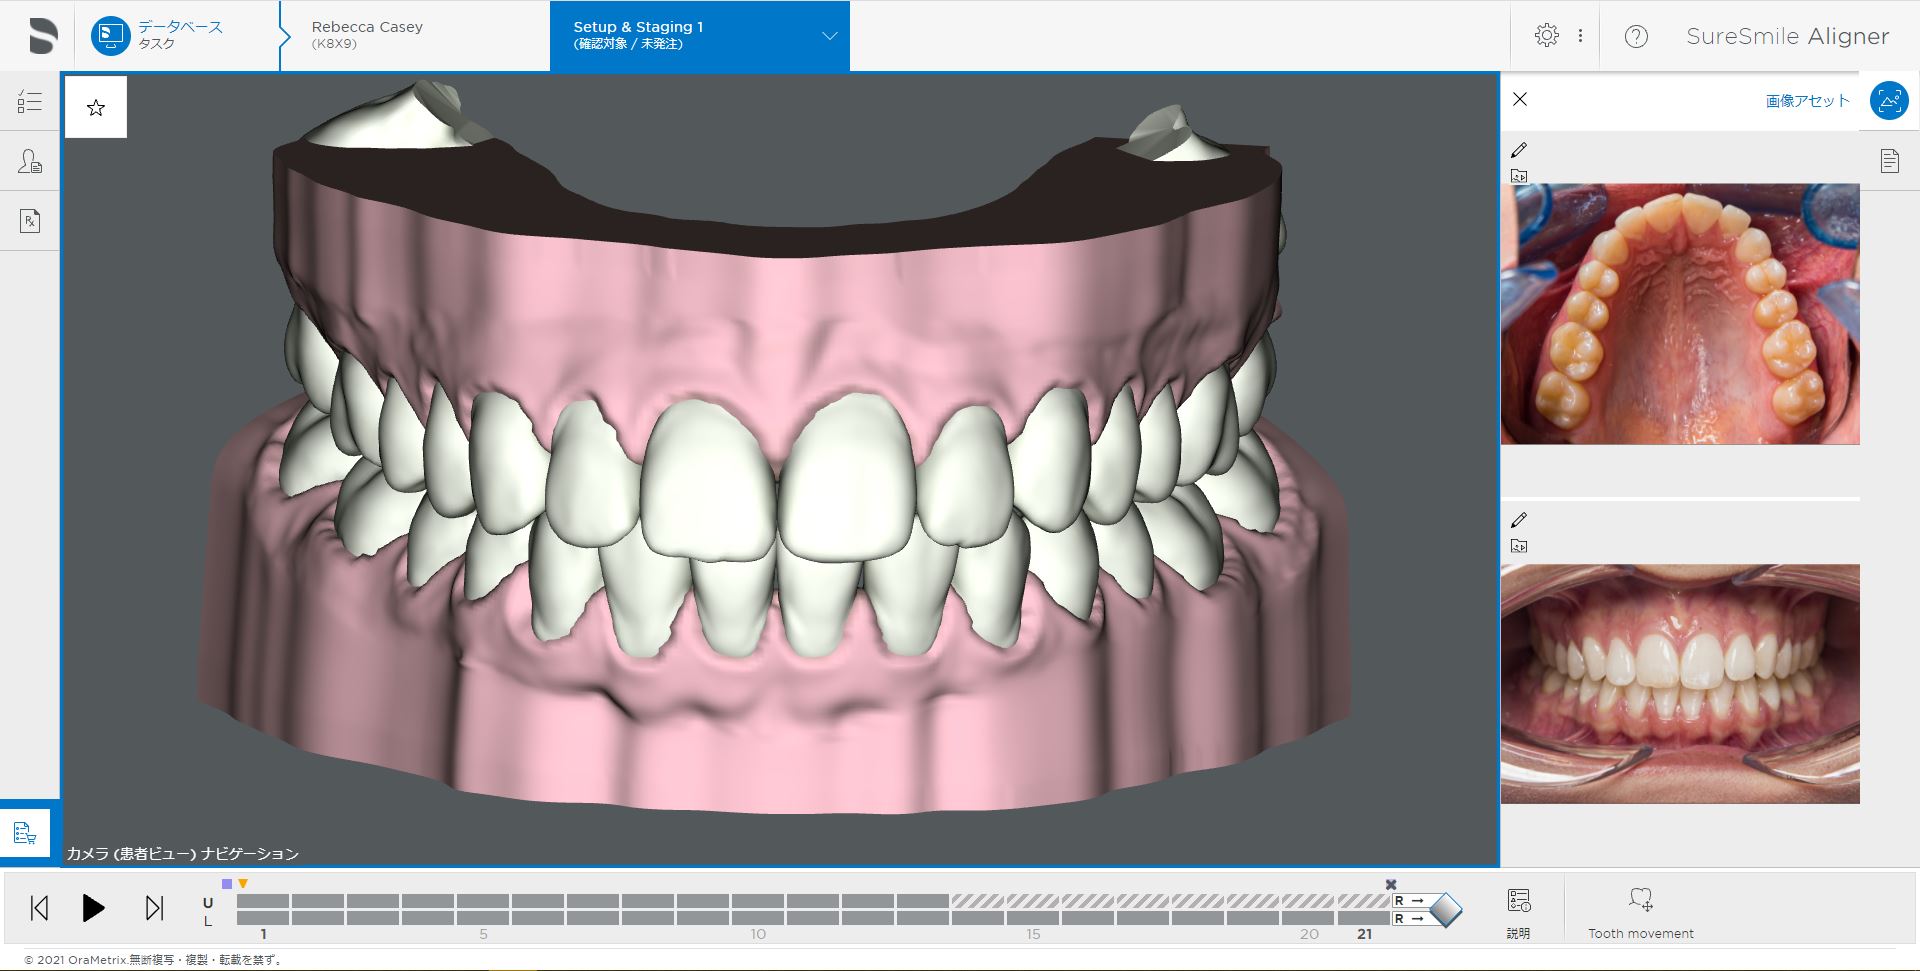Viewport: 1920px width, 971px height.
Task: Toggle the bottom-left staging table panel button
Action: pos(25,832)
